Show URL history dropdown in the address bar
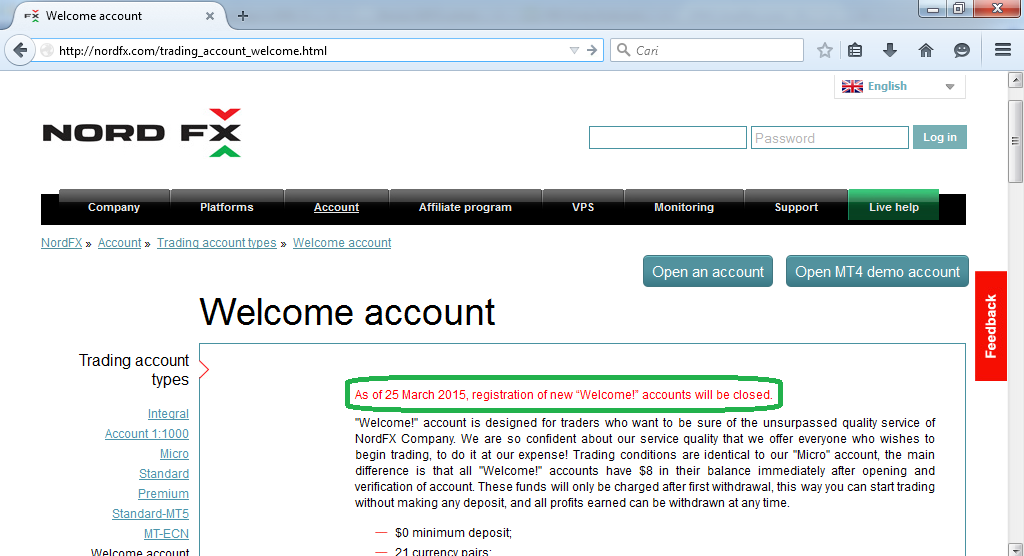 pos(574,50)
